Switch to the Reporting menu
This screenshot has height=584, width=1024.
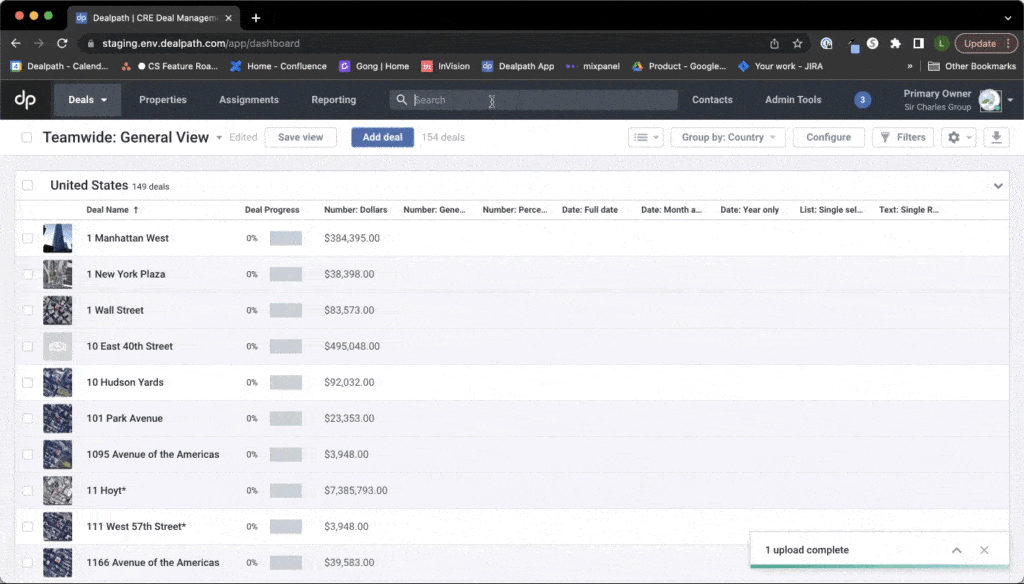pos(333,99)
